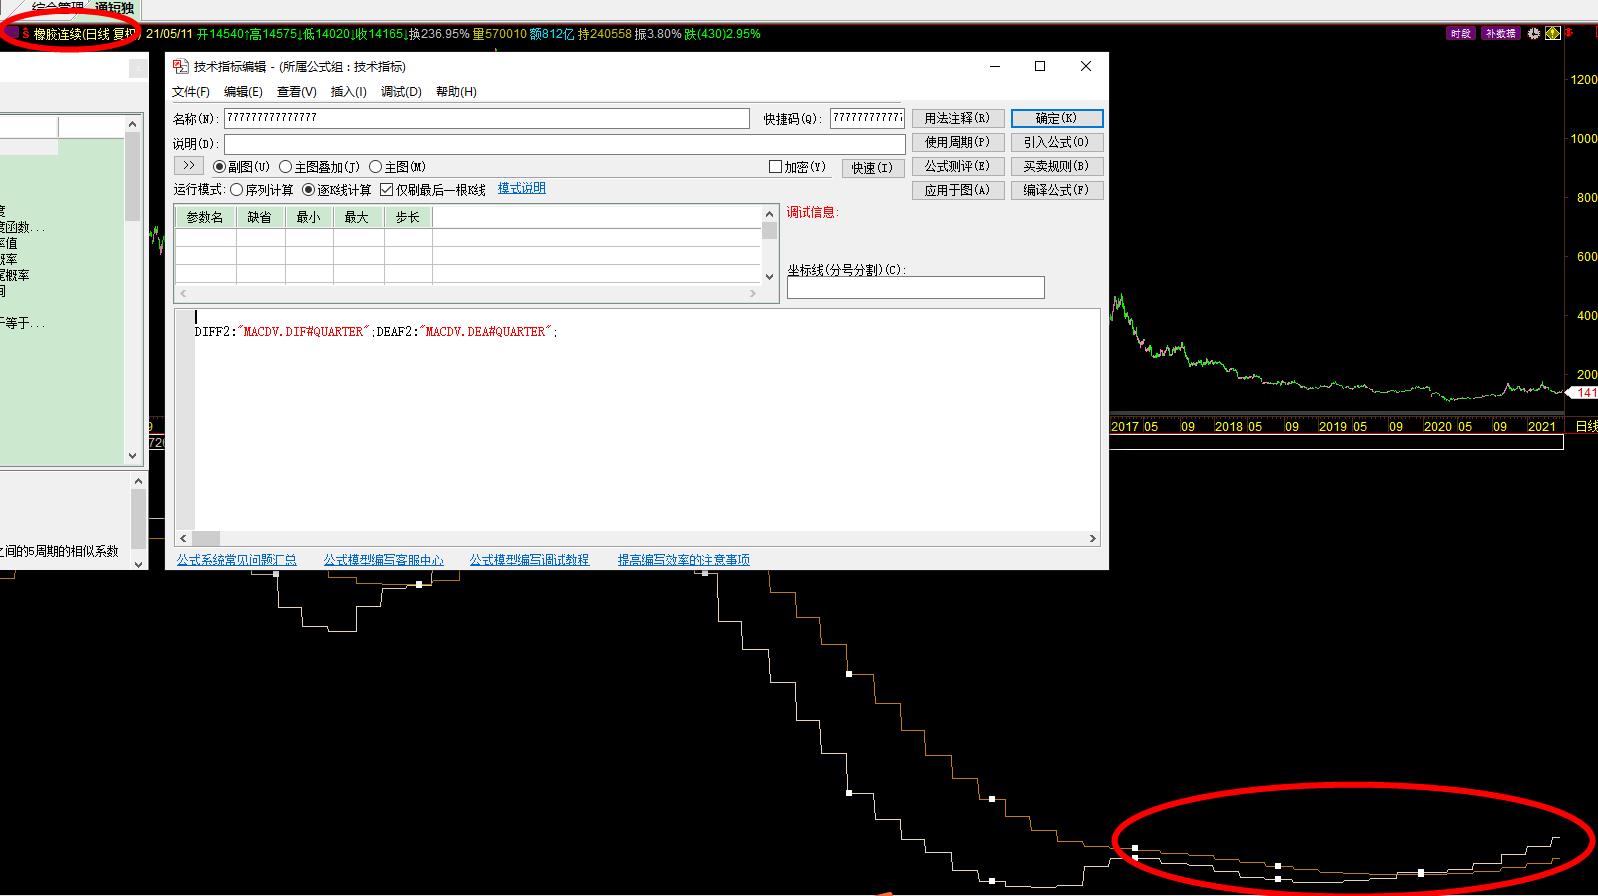Click parameter table scroll up arrow

(769, 214)
